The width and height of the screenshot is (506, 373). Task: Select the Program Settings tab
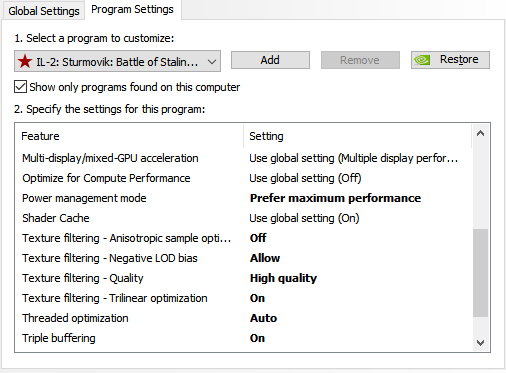coord(132,10)
